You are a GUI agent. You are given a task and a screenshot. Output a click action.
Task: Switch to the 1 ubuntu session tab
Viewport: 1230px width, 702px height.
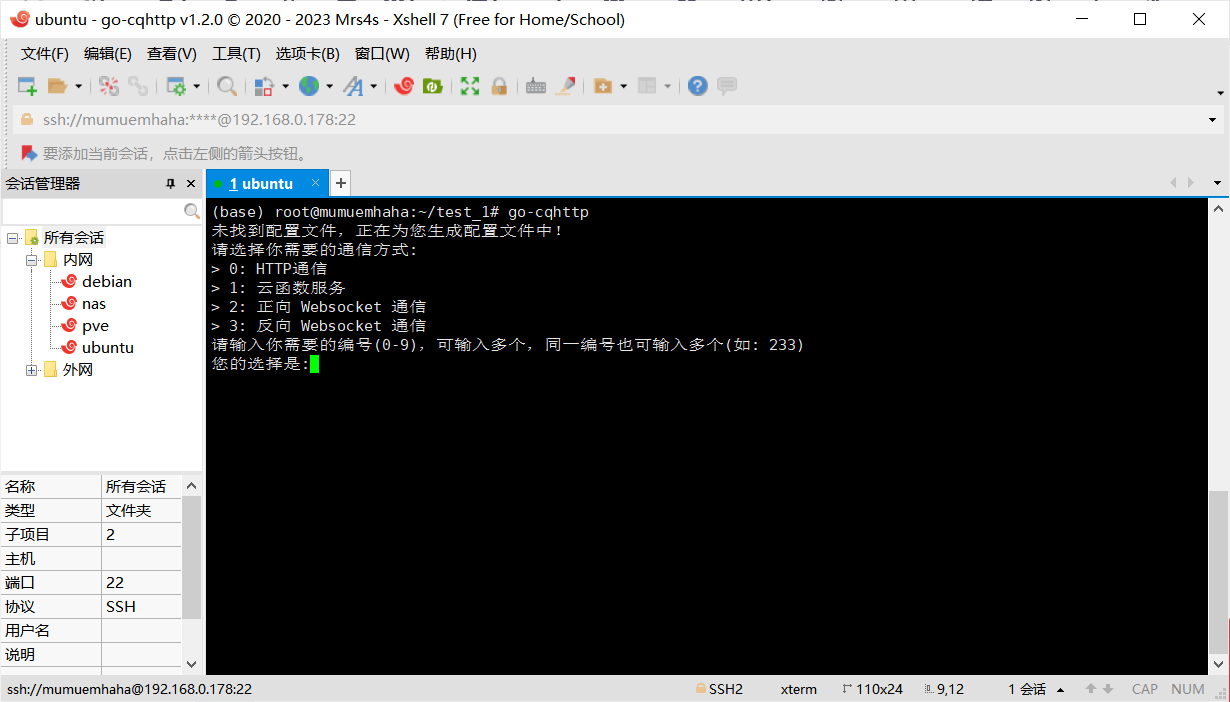point(261,184)
